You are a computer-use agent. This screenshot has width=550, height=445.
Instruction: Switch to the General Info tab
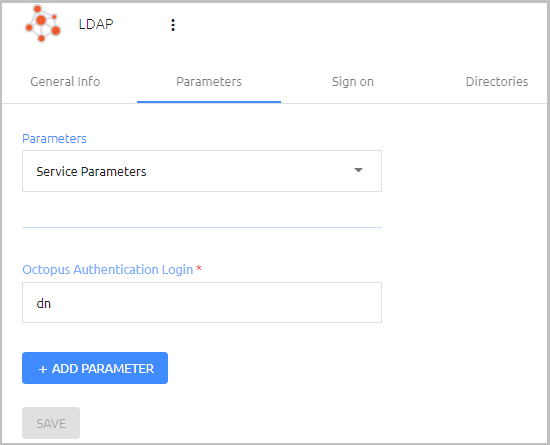[65, 82]
